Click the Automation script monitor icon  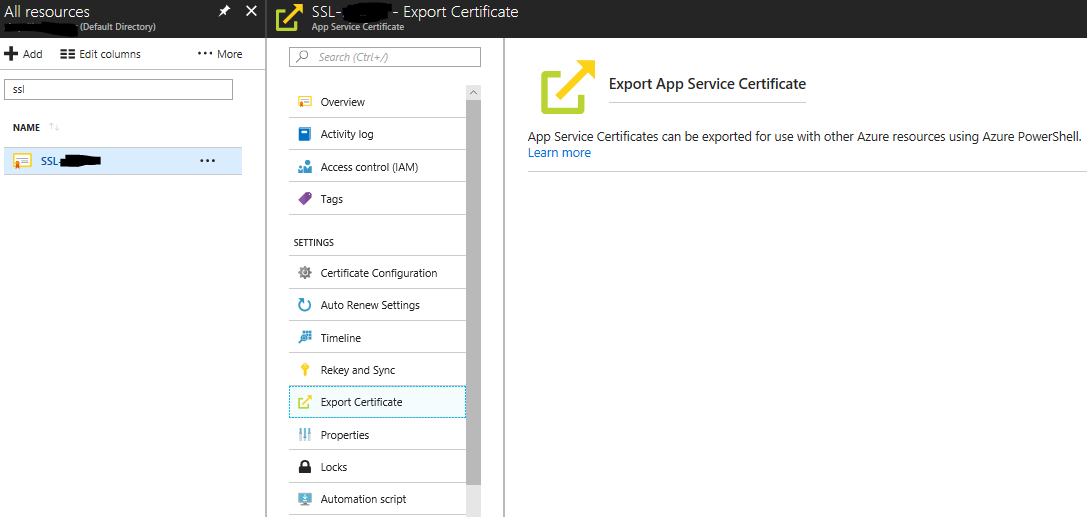304,499
